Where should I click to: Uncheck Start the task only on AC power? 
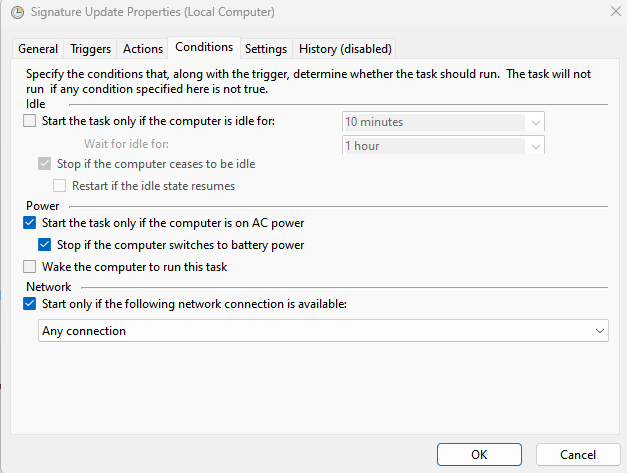[x=30, y=223]
